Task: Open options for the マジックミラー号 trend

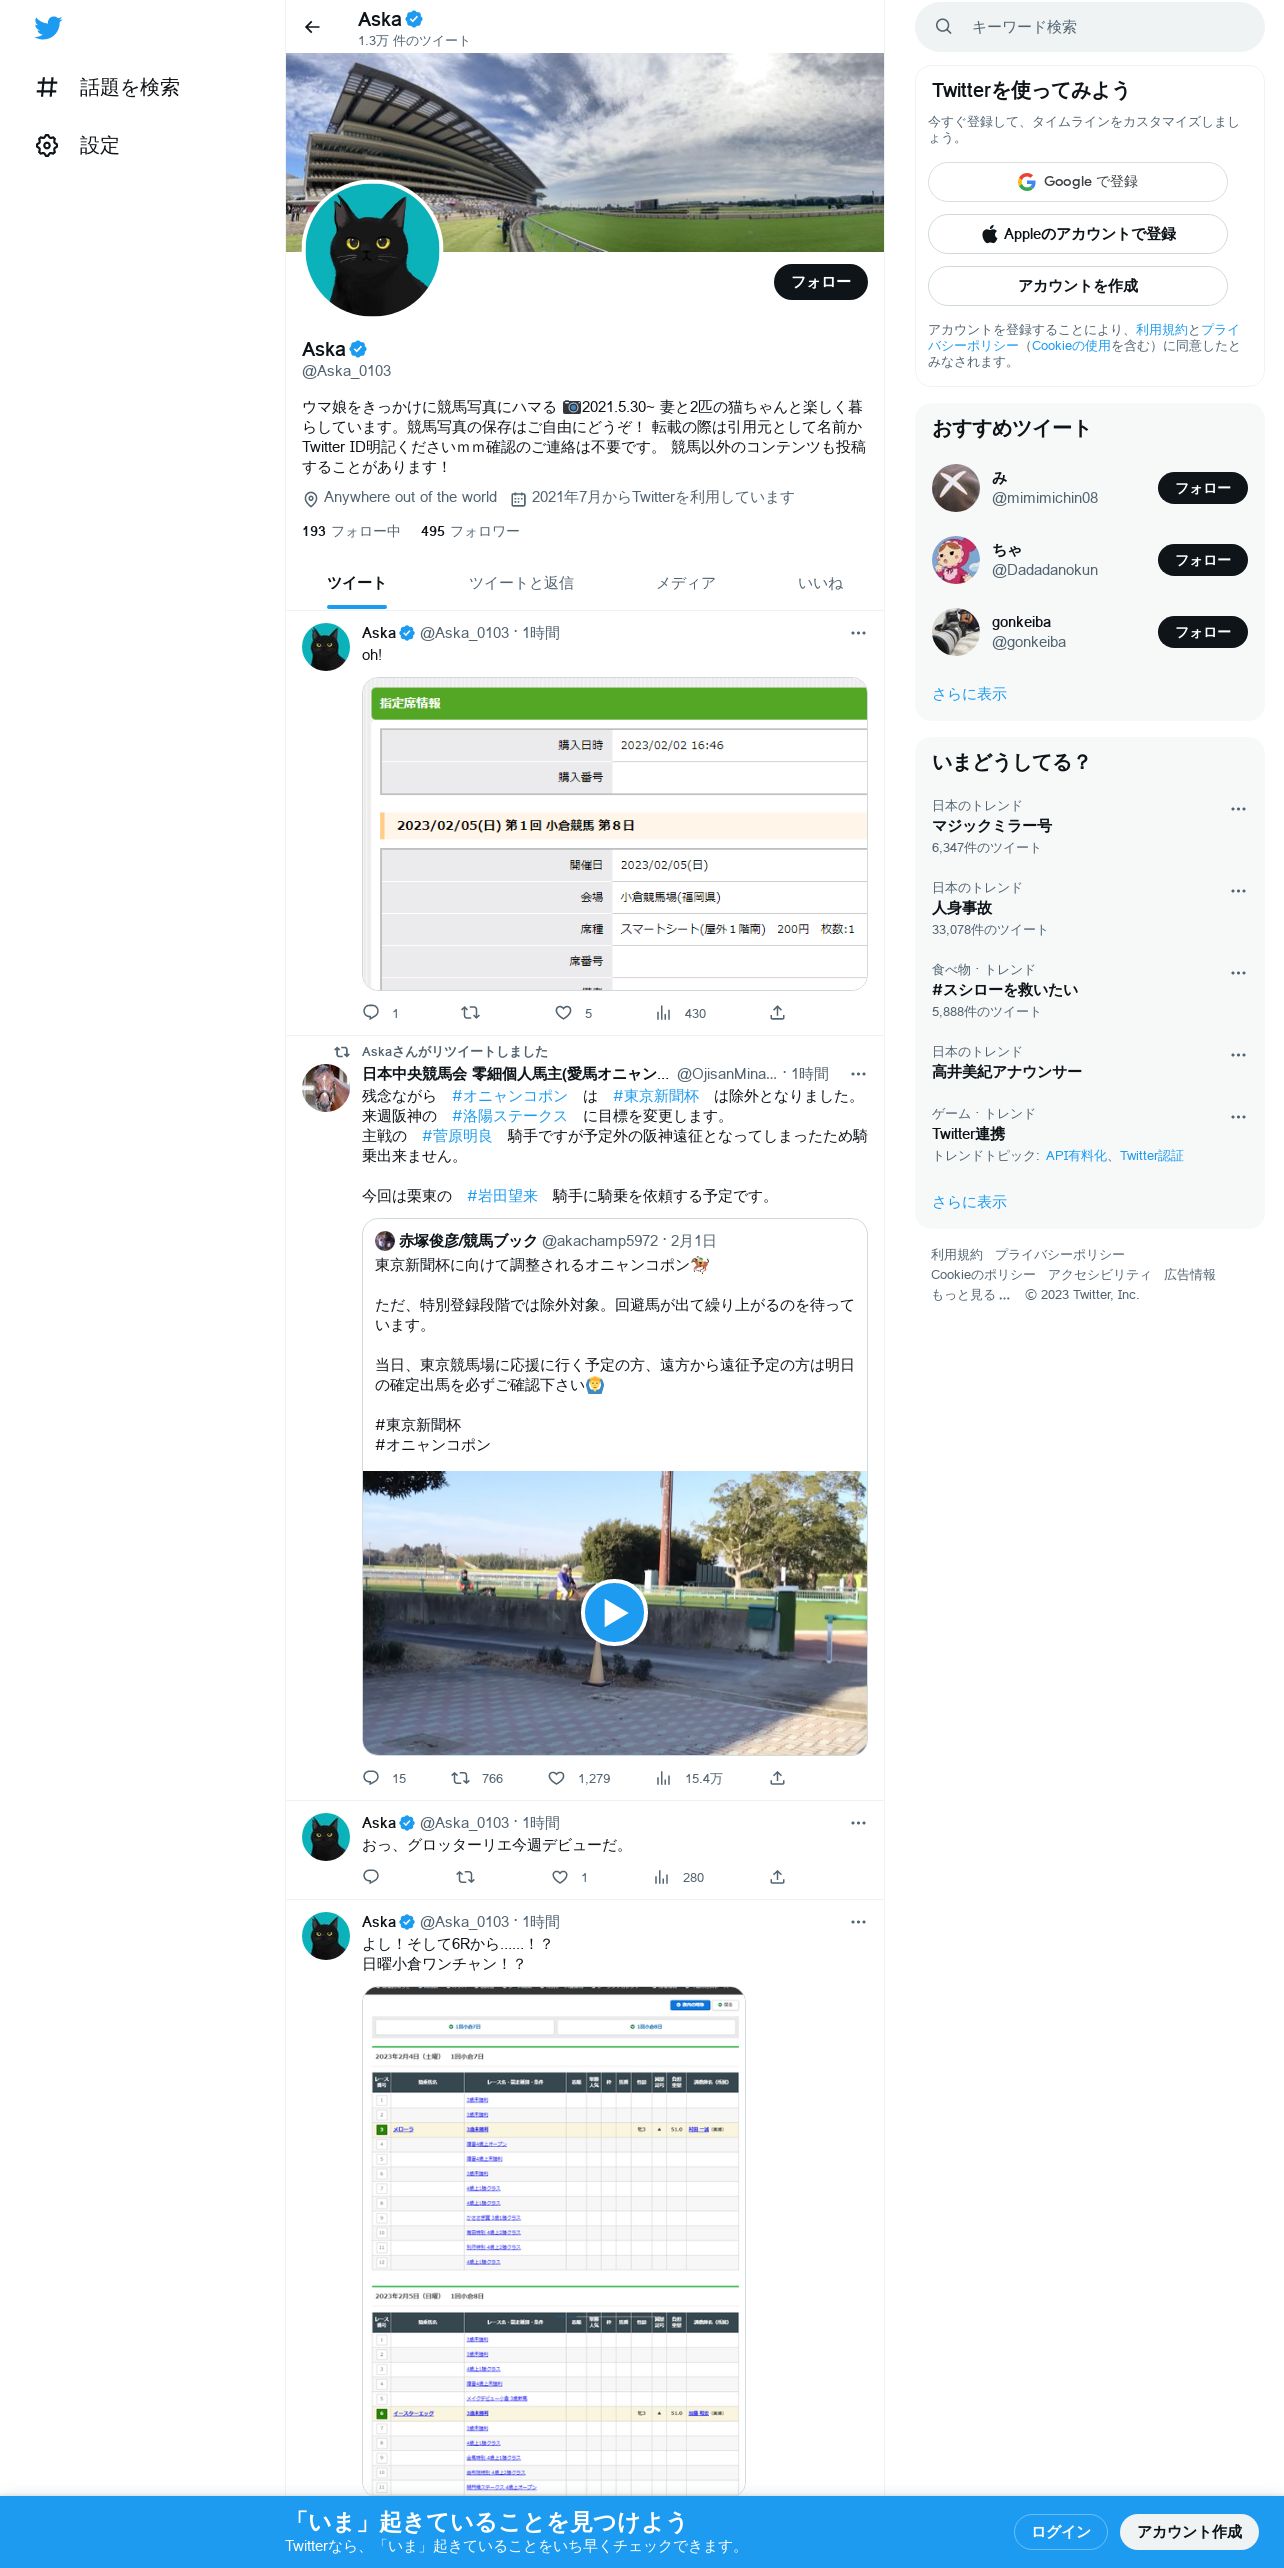Action: click(x=1238, y=809)
